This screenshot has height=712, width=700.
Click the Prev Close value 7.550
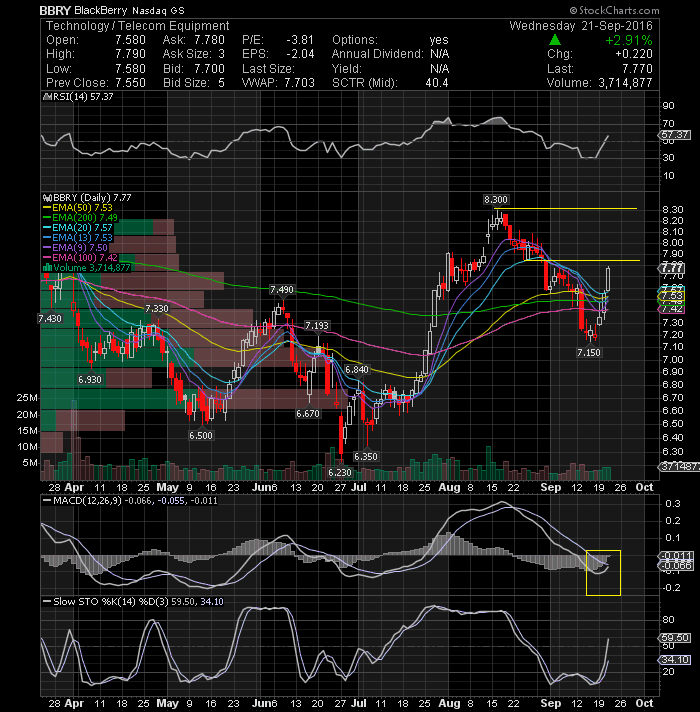[x=130, y=83]
